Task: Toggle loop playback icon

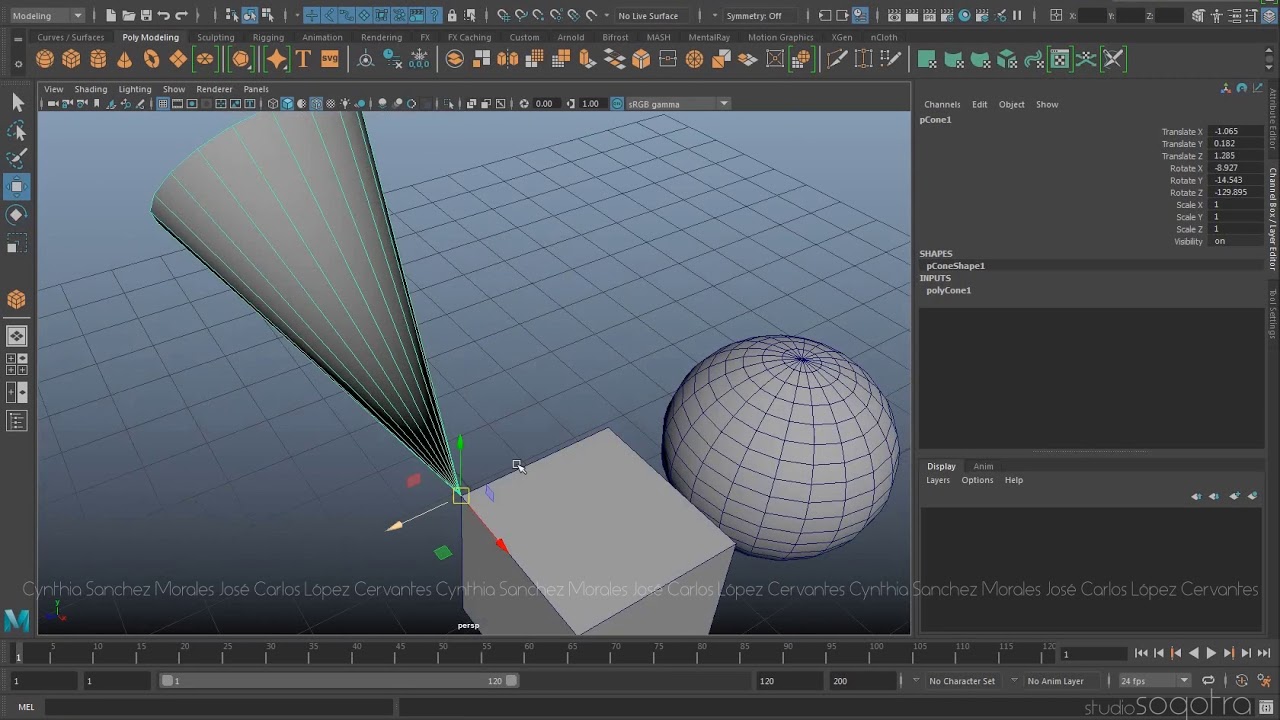Action: click(1208, 681)
